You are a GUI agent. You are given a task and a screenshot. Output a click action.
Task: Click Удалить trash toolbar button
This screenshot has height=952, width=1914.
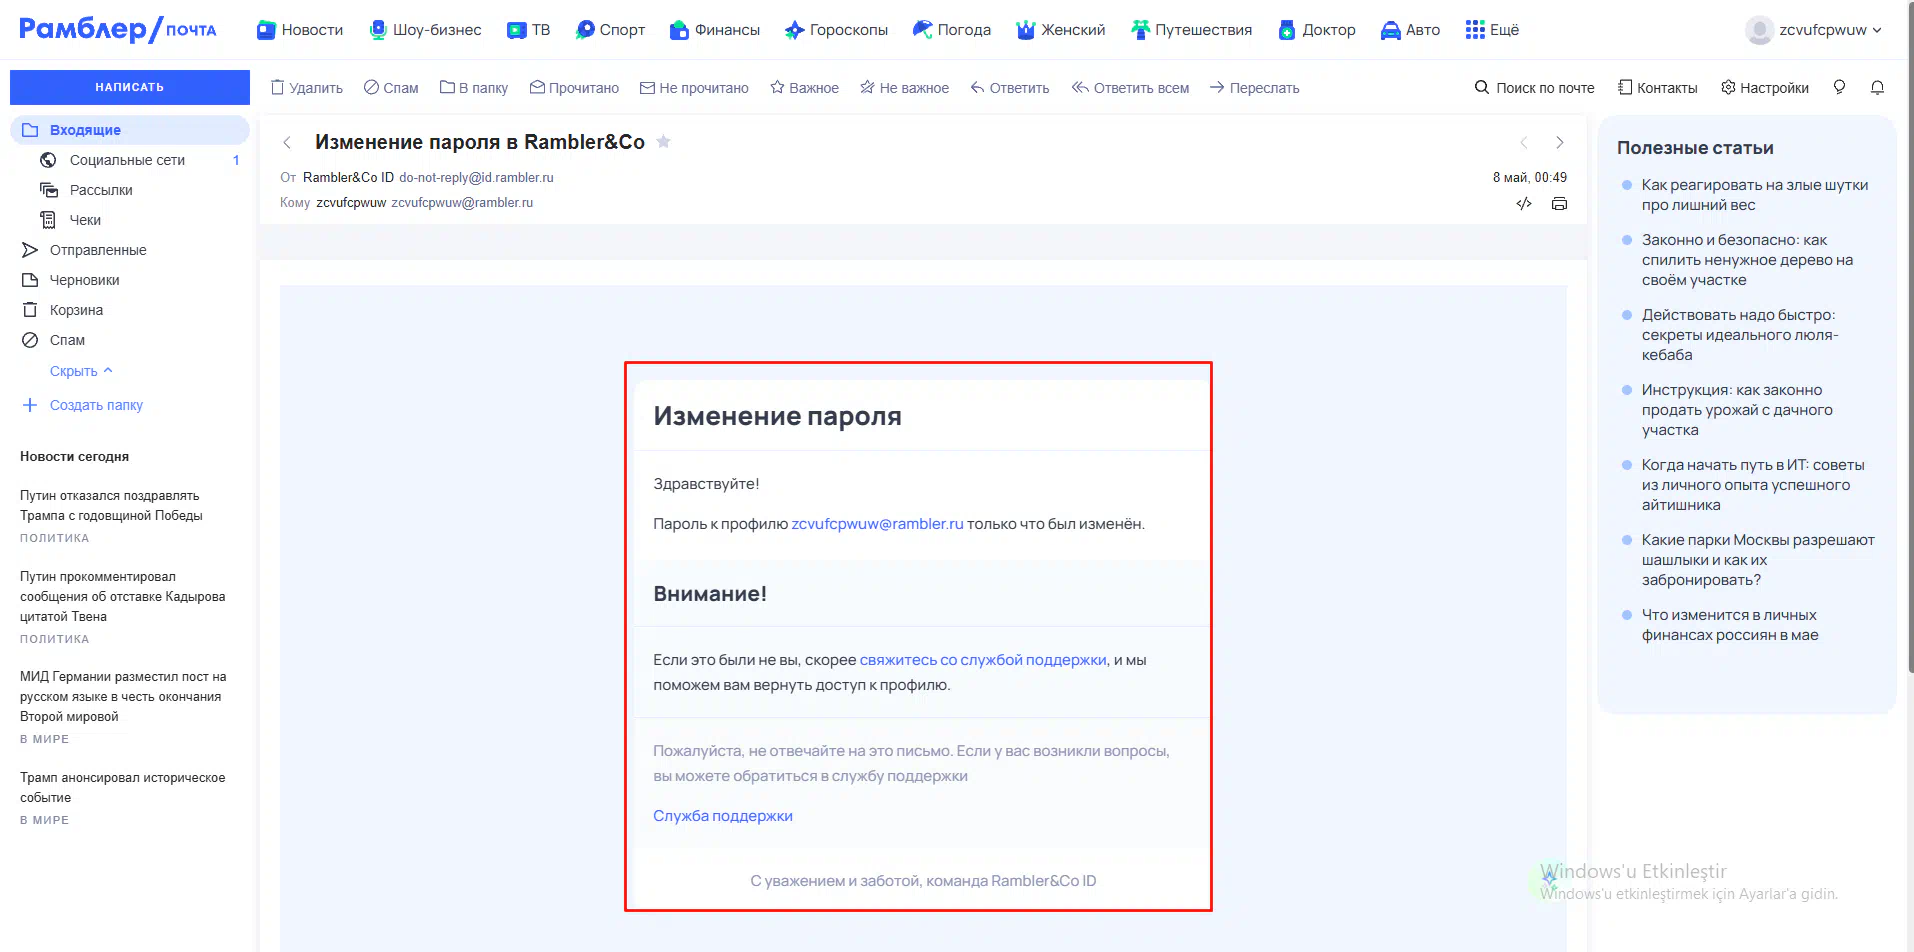[307, 88]
